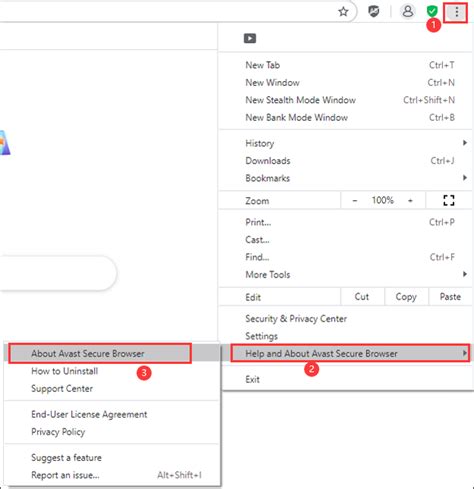Select How to Uninstall
This screenshot has width=474, height=489.
112,371
